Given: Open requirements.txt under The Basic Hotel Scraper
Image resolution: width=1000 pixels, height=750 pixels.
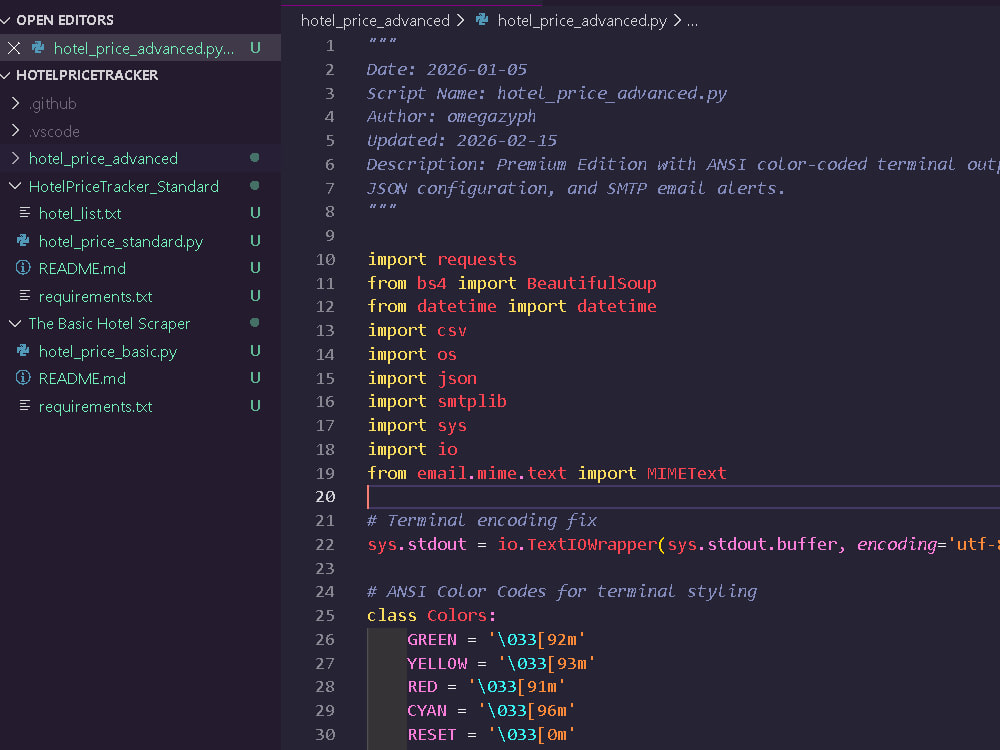Looking at the screenshot, I should 96,406.
